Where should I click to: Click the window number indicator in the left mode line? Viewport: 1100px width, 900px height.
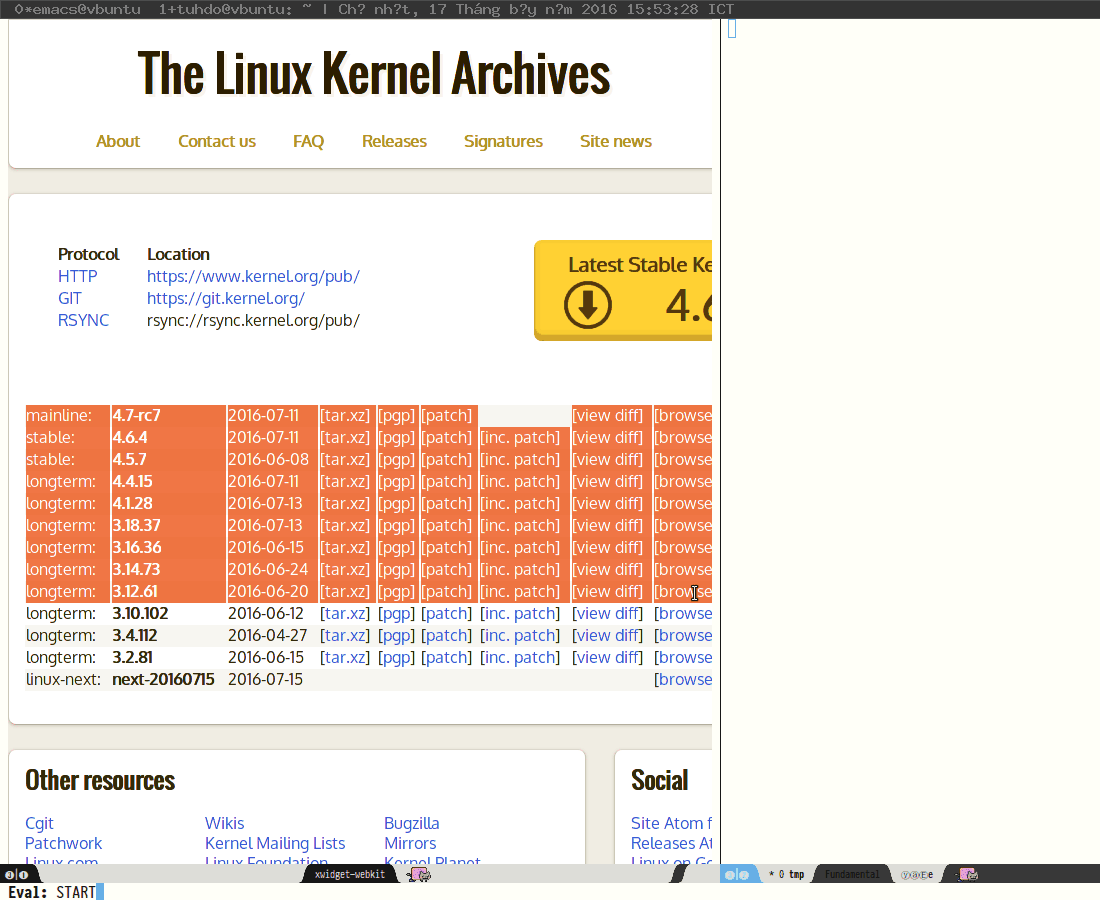coord(17,875)
